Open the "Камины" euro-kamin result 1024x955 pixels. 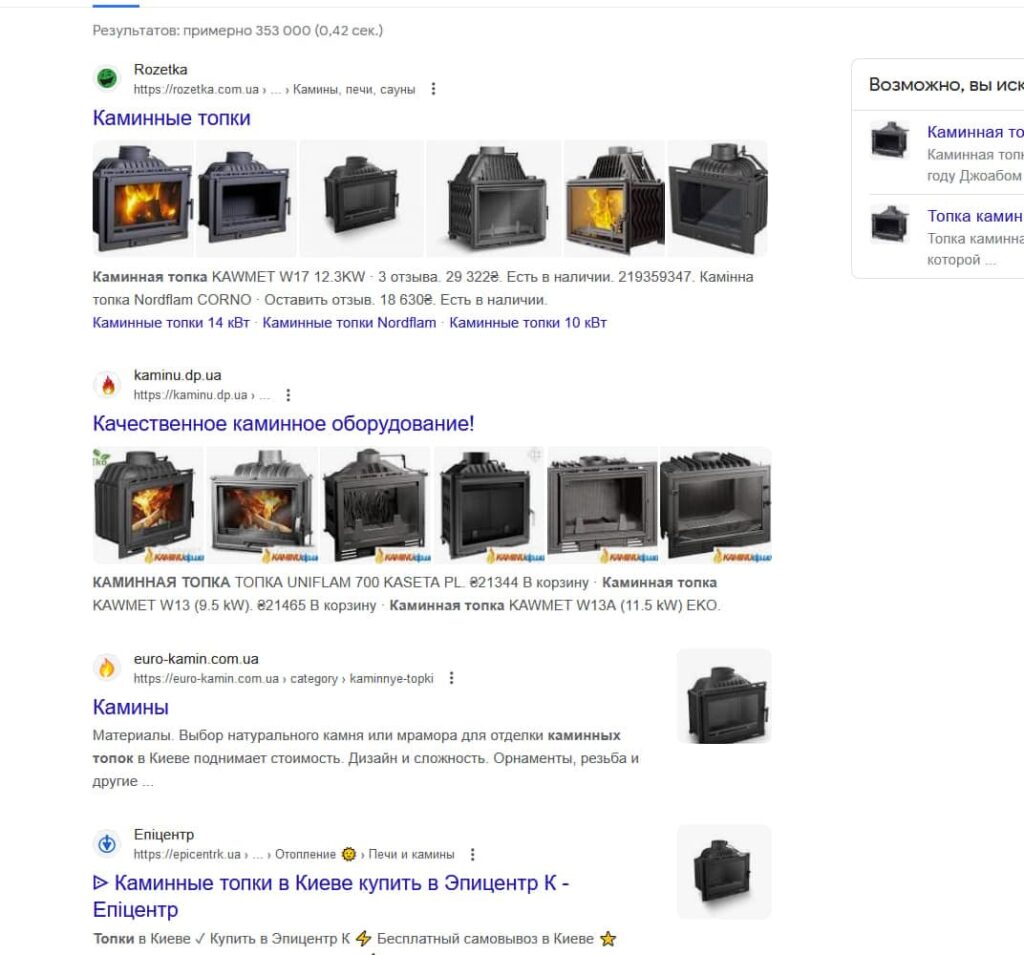point(131,707)
